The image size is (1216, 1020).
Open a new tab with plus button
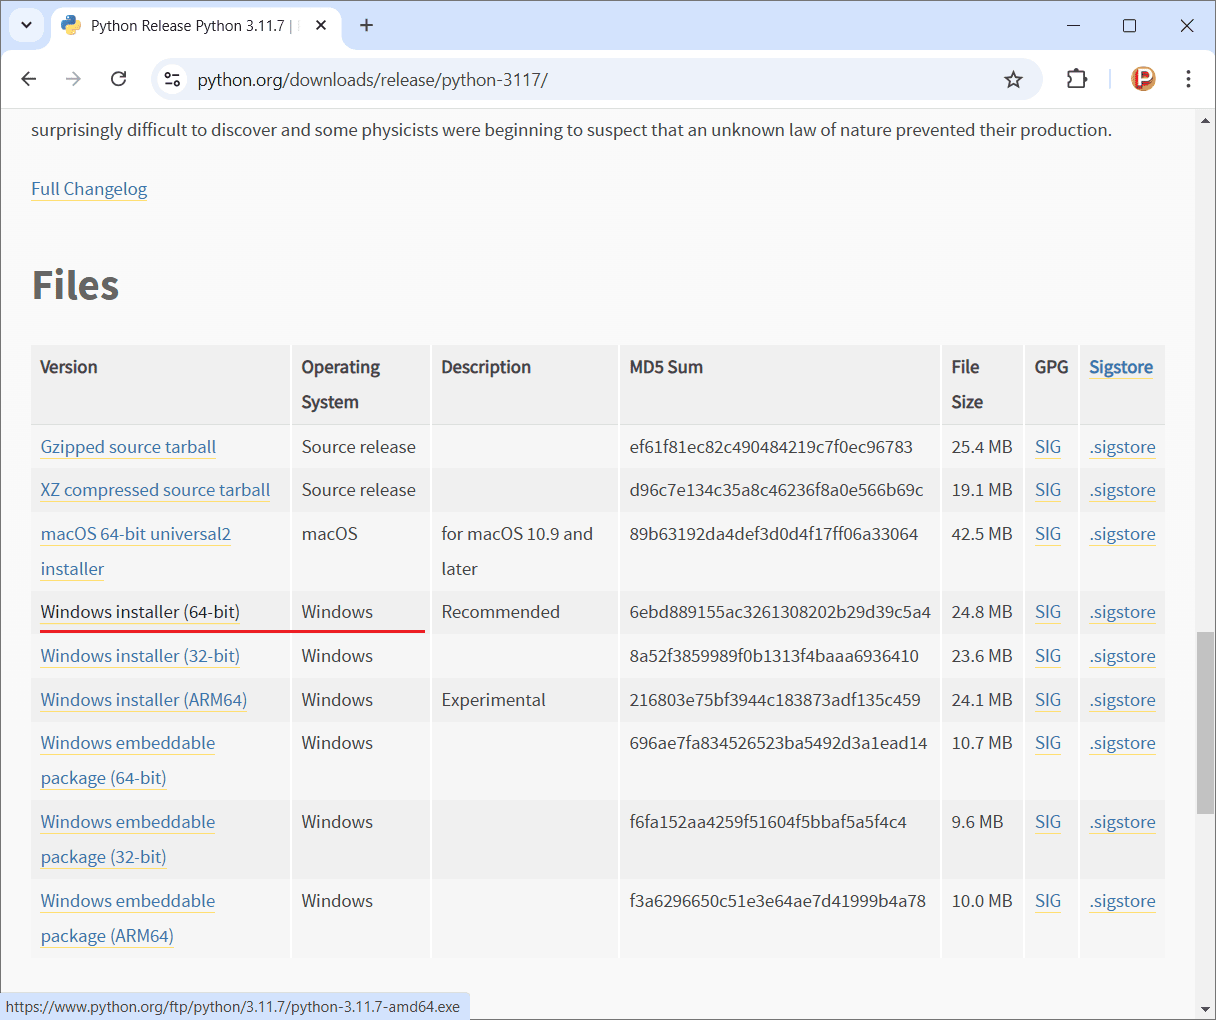pyautogui.click(x=366, y=25)
